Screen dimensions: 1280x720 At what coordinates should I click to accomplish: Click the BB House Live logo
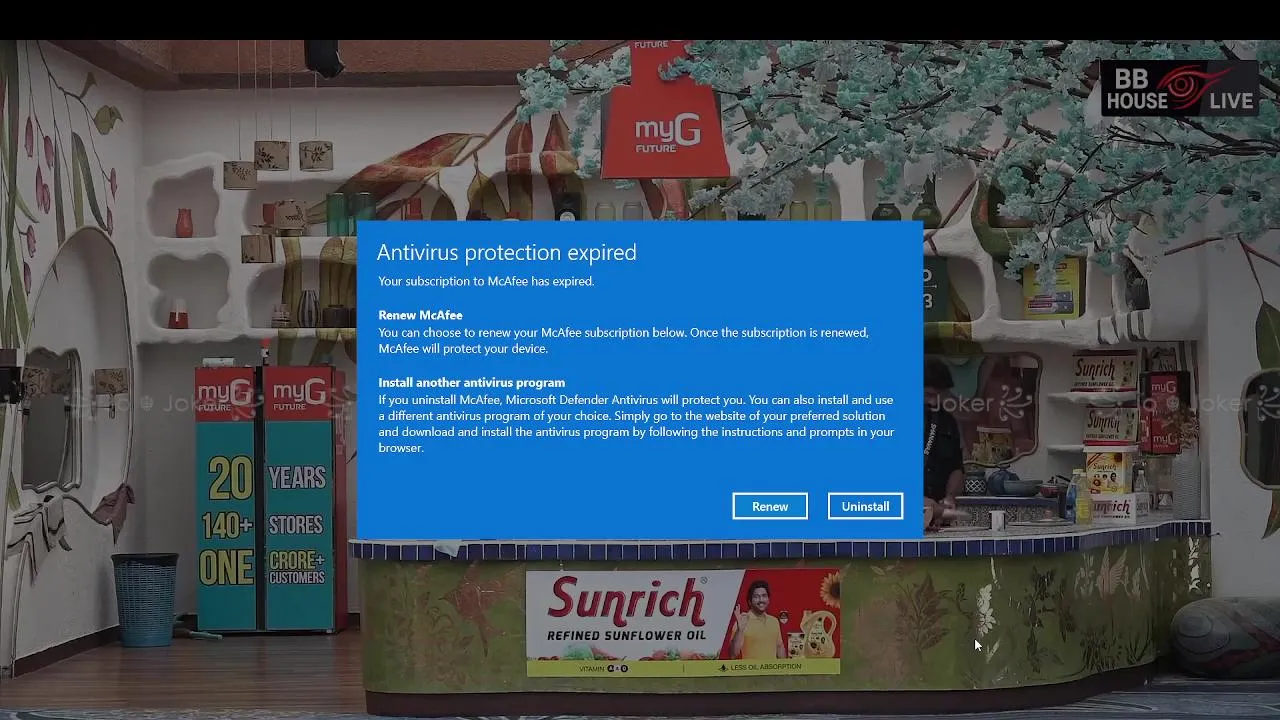pos(1179,89)
